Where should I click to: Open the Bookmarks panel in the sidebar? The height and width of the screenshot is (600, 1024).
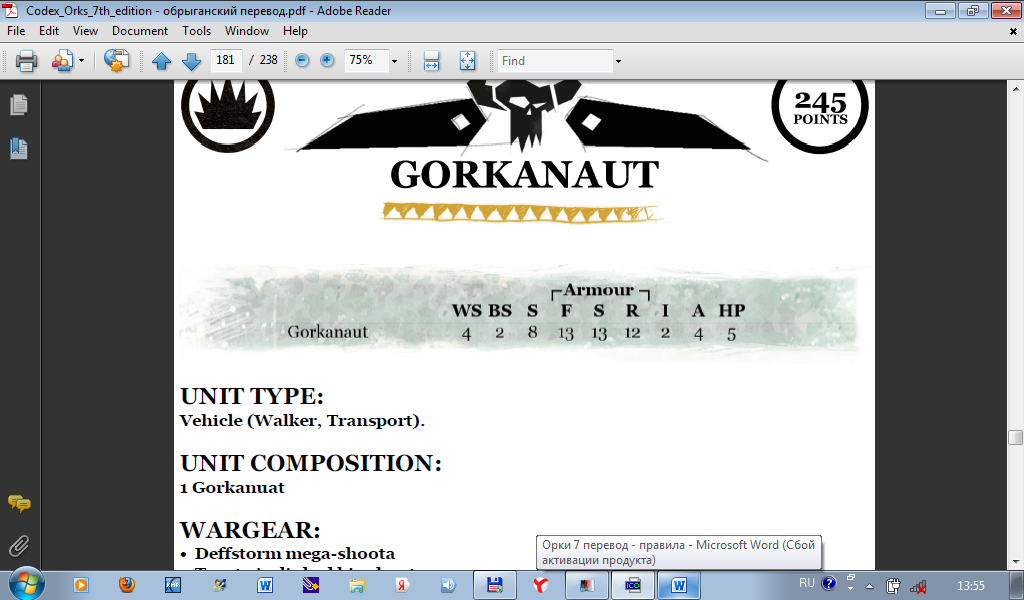tap(19, 148)
